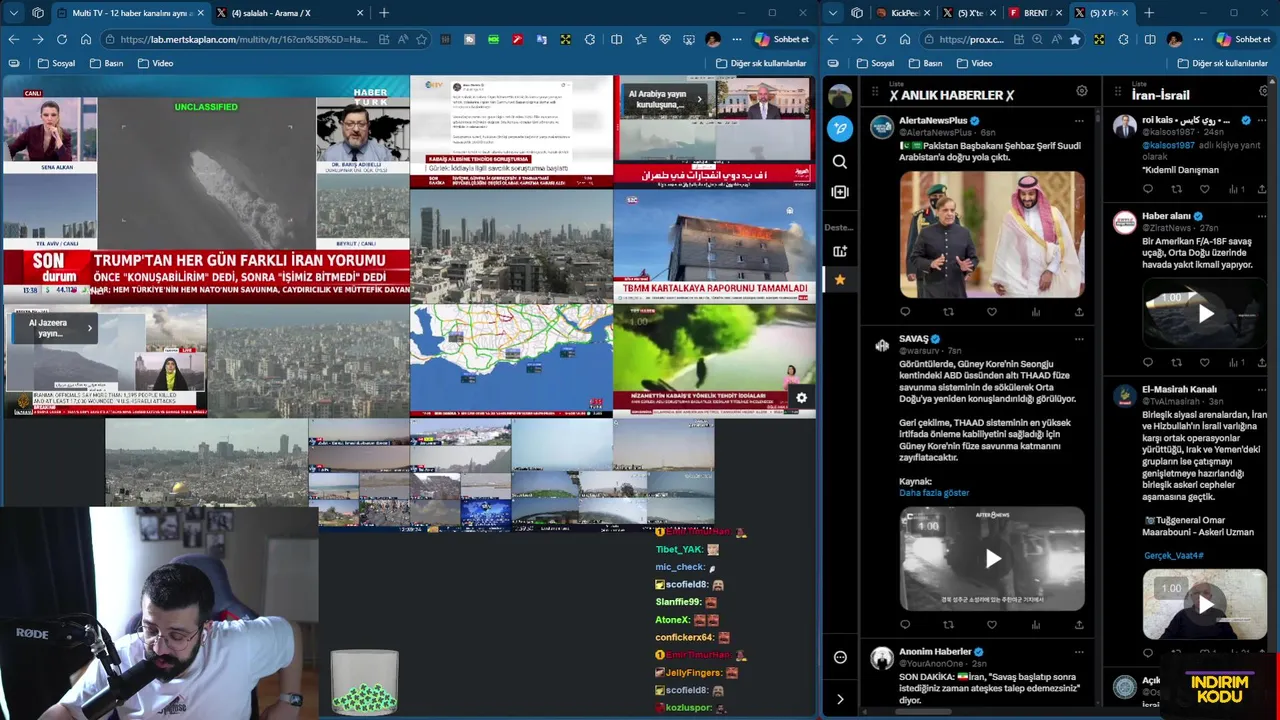Image resolution: width=1280 pixels, height=720 pixels.
Task: Open 'Video' bookmarks folder in right browser
Action: pos(974,63)
